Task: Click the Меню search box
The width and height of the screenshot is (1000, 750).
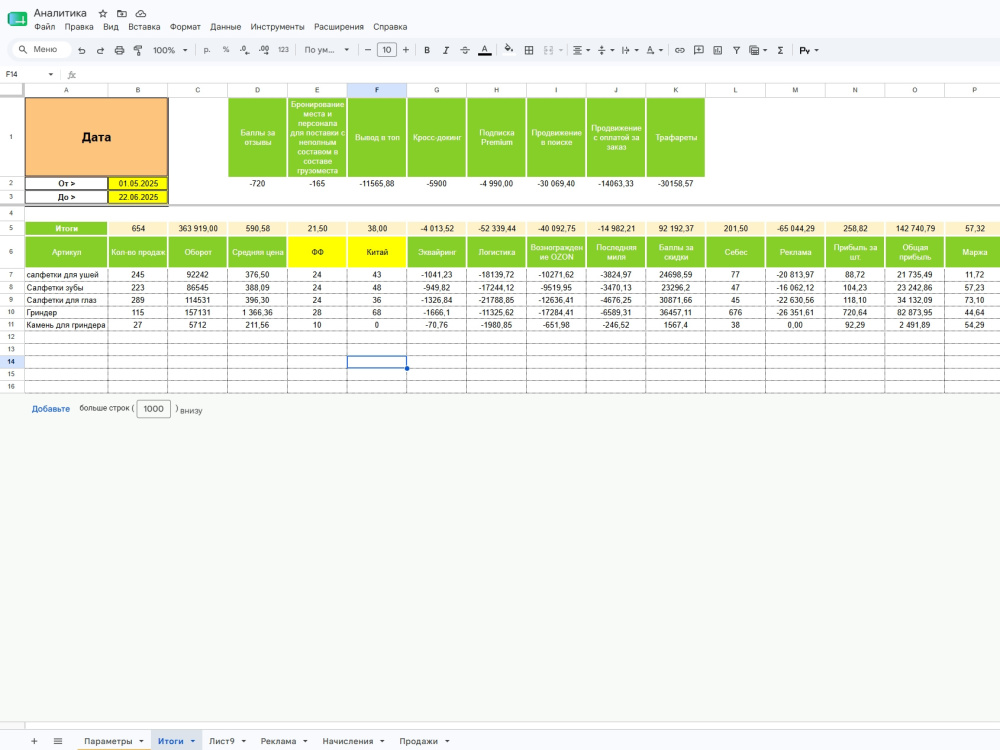Action: 41,49
